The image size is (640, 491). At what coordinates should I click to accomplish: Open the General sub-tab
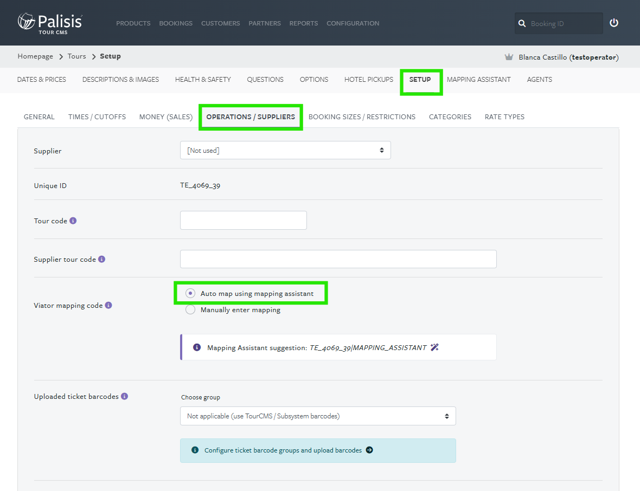[39, 117]
